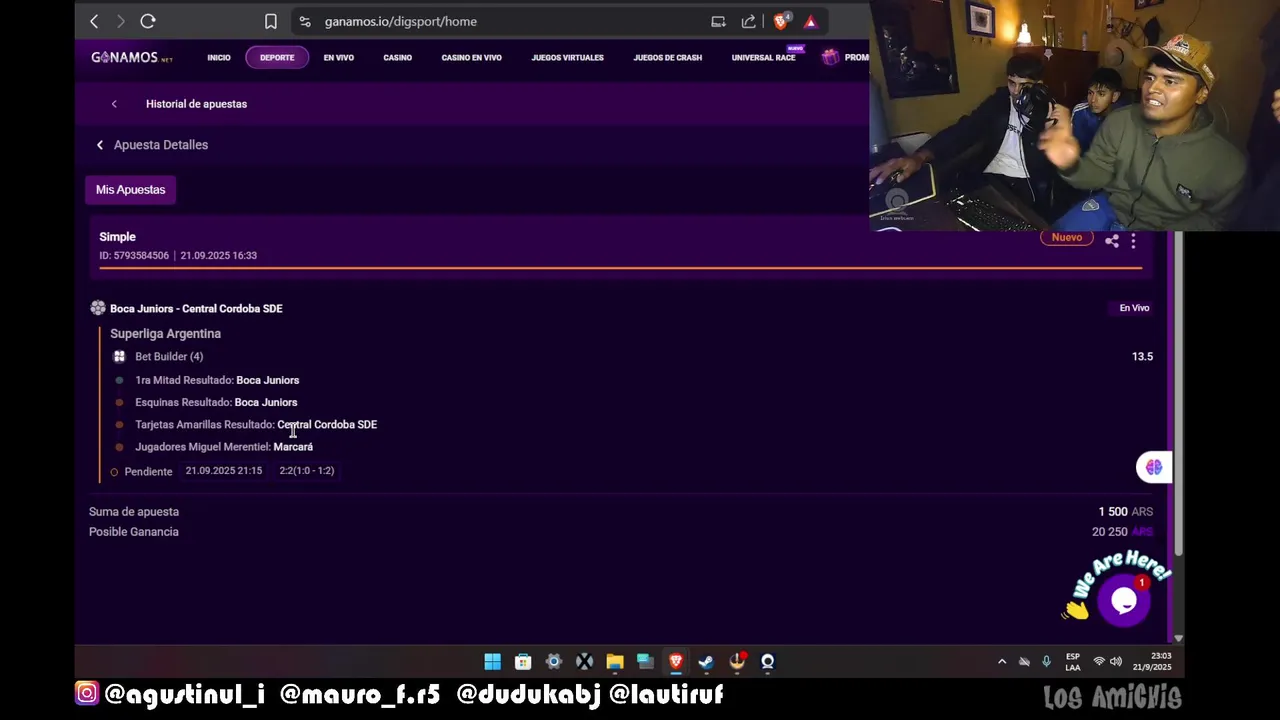The width and height of the screenshot is (1280, 720).
Task: Click Apuesta Detalles label
Action: click(x=161, y=145)
